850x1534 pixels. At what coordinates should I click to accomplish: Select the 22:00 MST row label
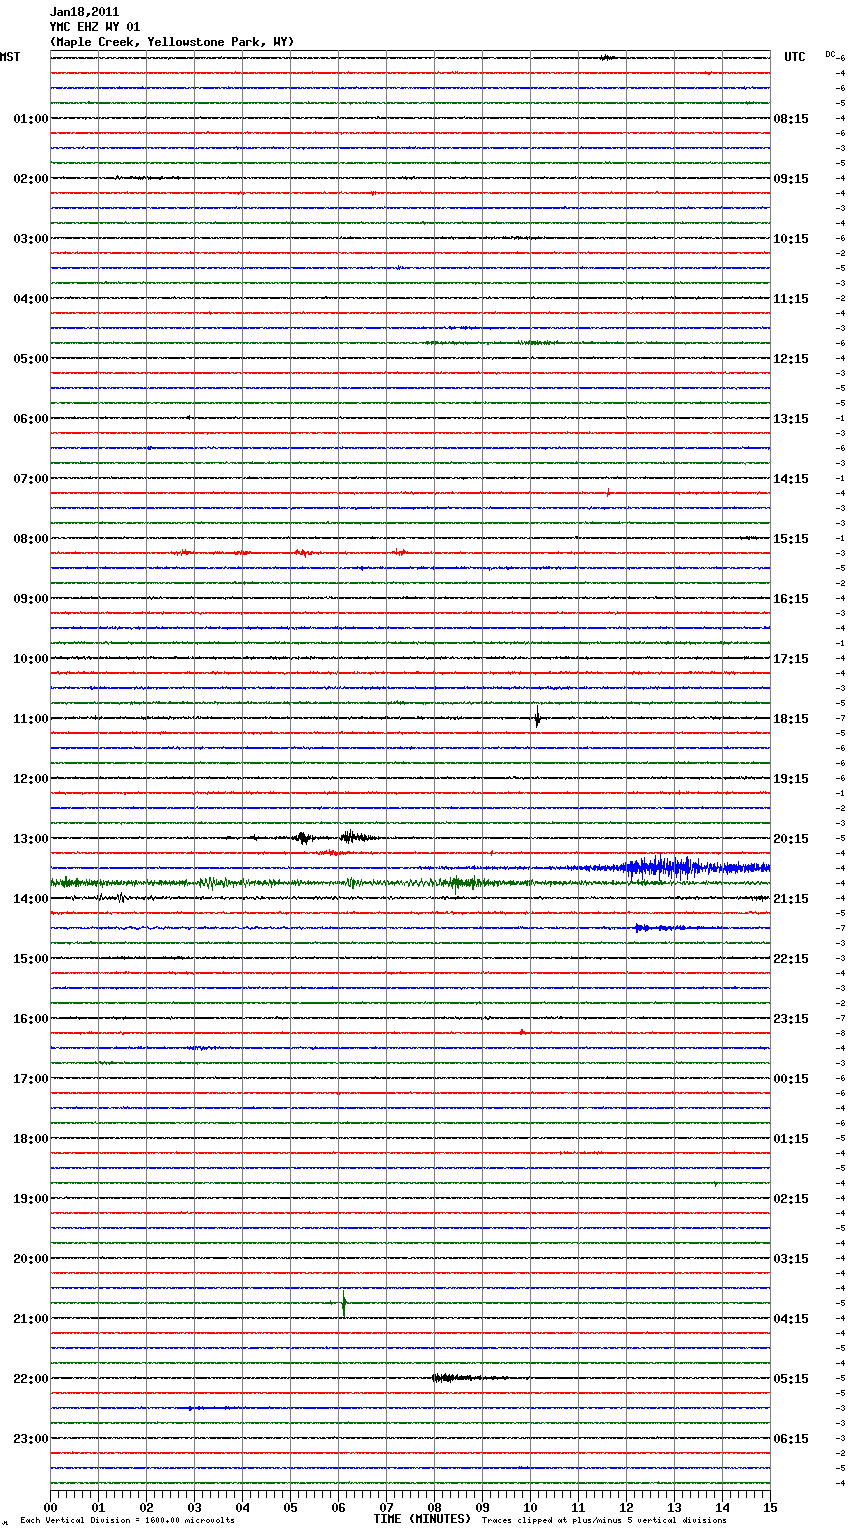coord(31,1379)
